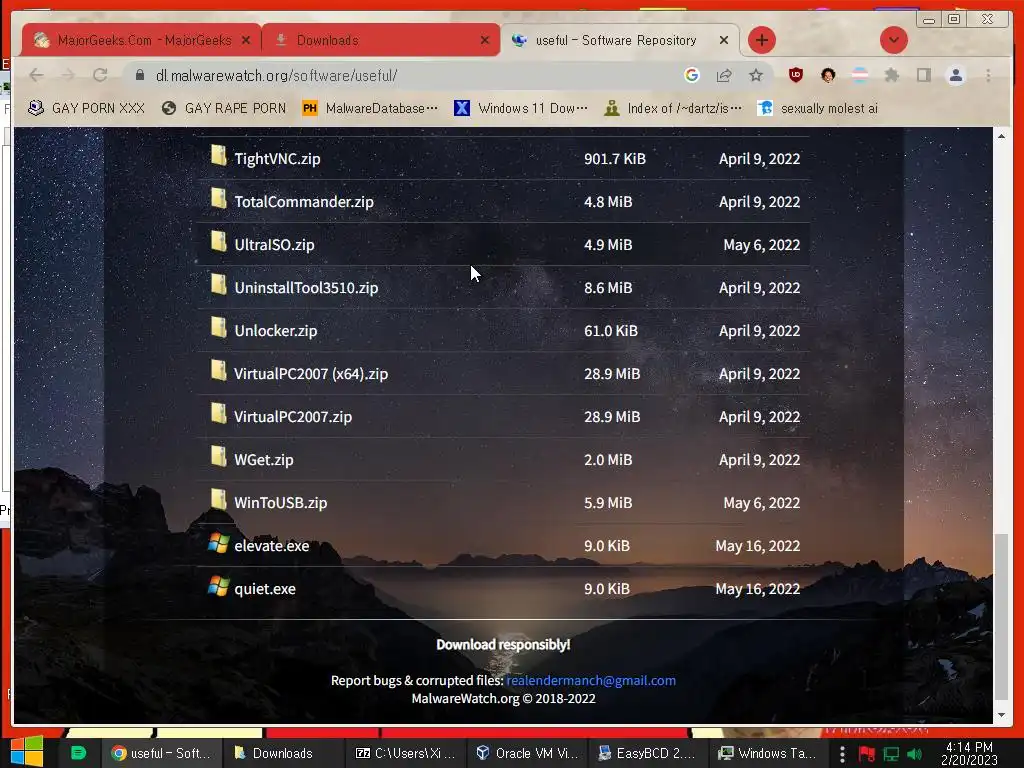The image size is (1024, 768).
Task: Open the Windows Start button
Action: pos(27,752)
